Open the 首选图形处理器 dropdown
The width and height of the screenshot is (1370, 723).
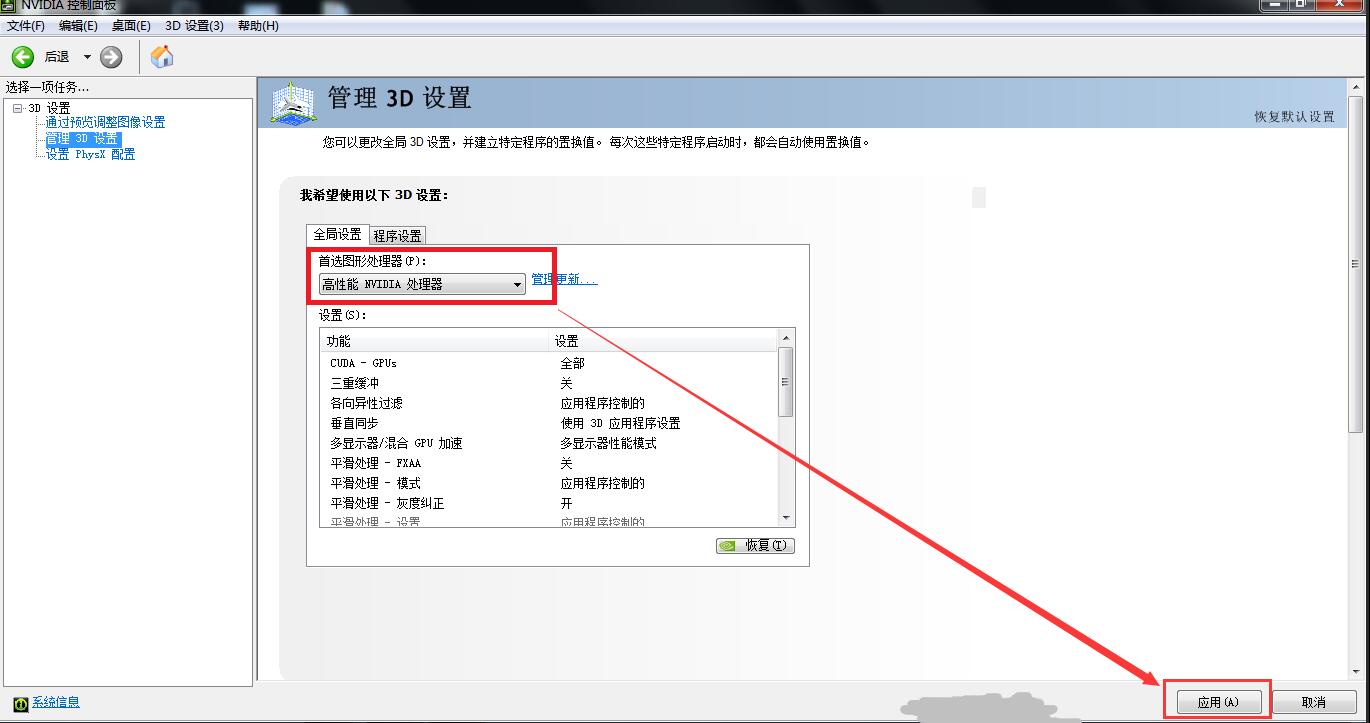click(422, 284)
